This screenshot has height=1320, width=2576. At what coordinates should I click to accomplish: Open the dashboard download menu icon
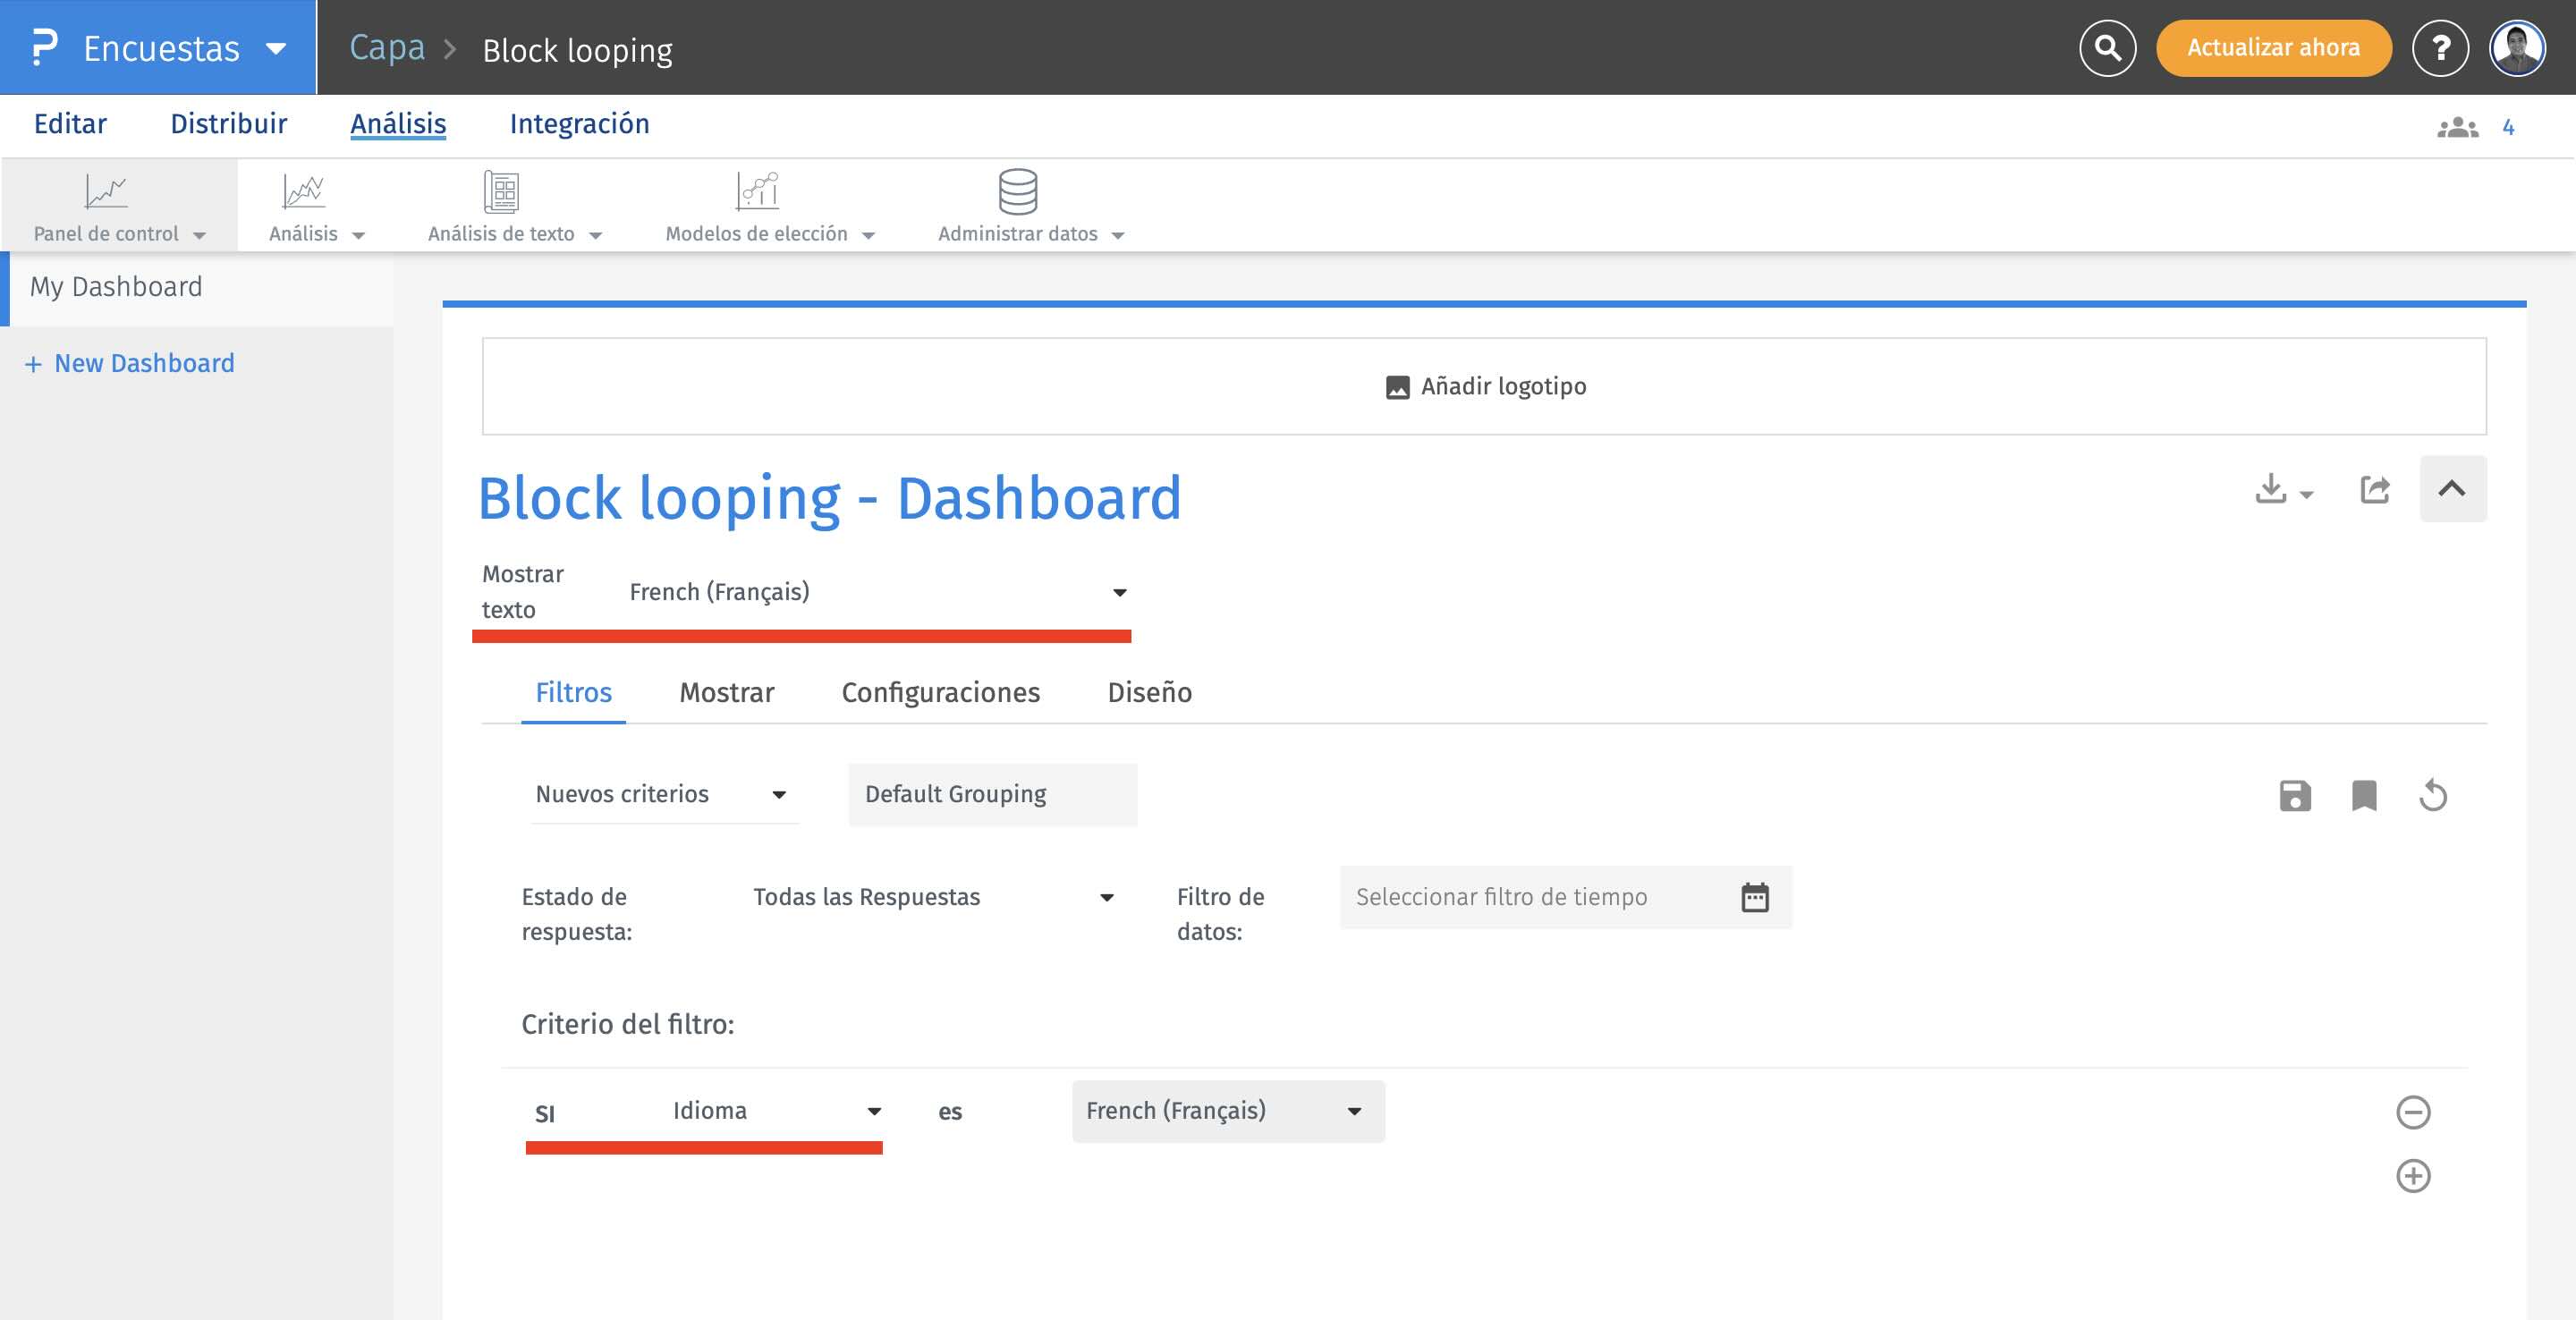click(2283, 490)
